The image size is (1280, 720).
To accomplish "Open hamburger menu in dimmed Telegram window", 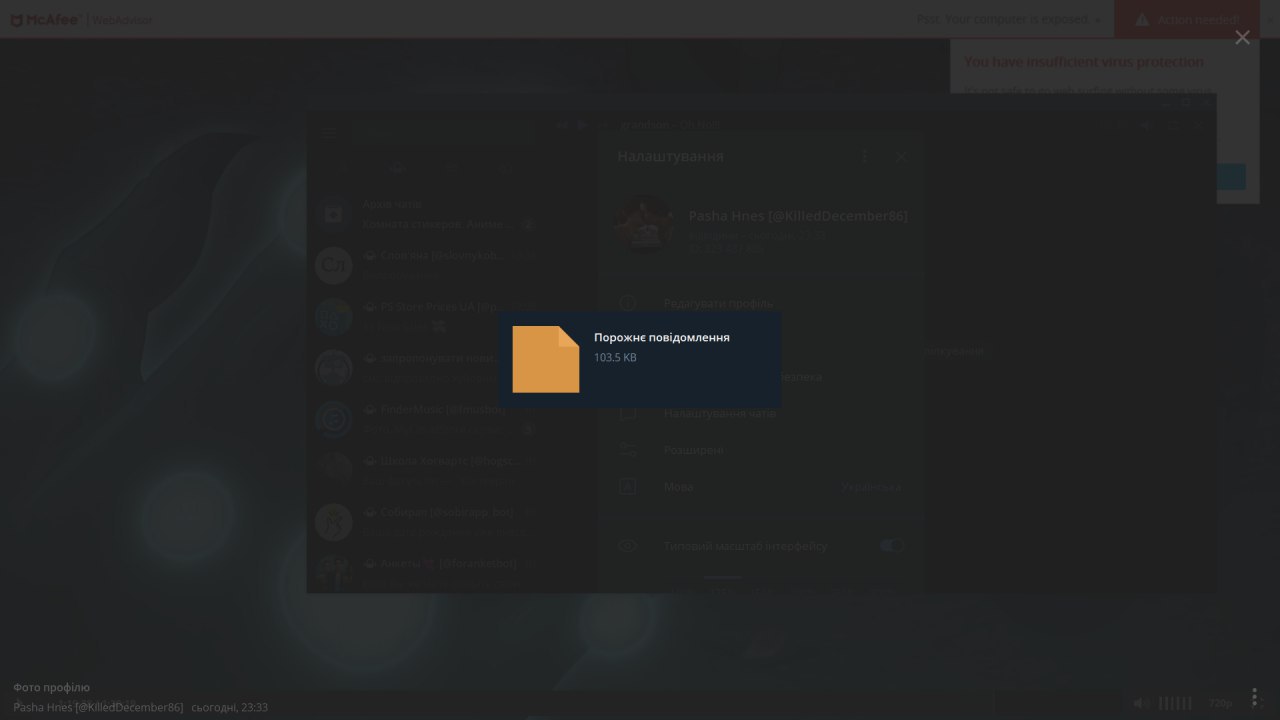I will pyautogui.click(x=331, y=135).
